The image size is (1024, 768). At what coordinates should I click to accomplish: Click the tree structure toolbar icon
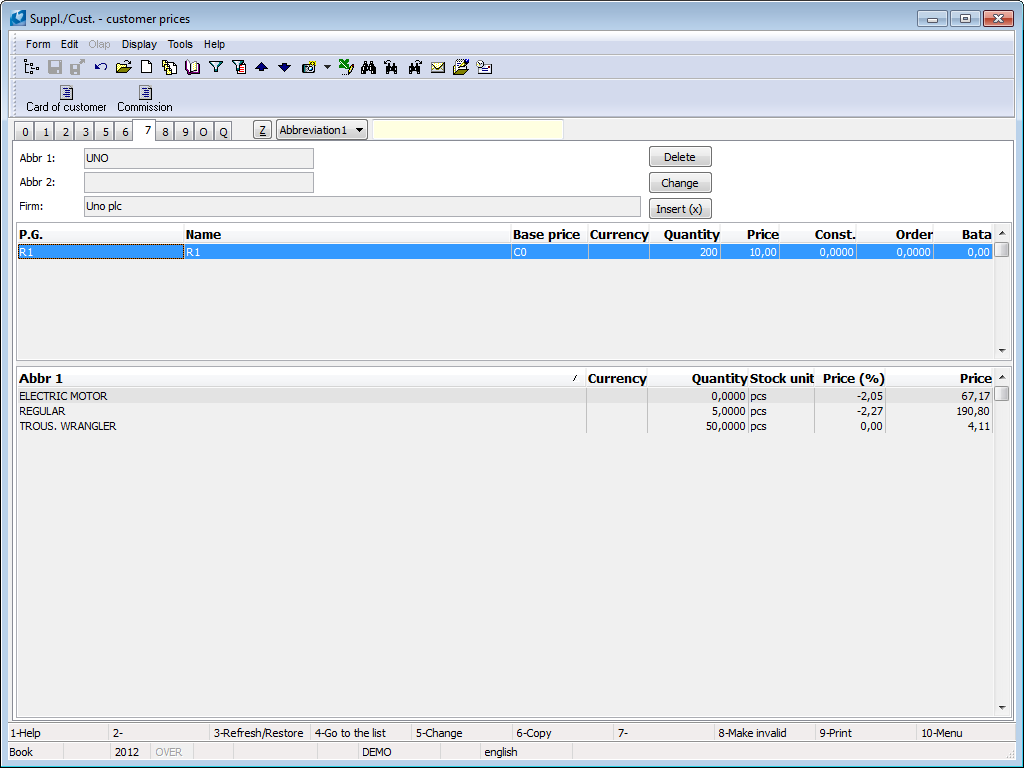point(31,67)
